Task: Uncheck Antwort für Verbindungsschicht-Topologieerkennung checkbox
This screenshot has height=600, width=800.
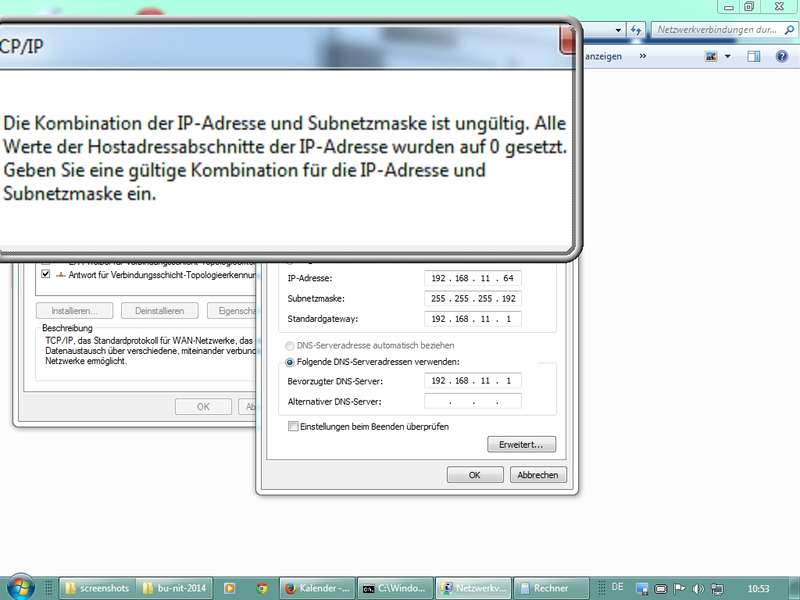Action: [45, 274]
